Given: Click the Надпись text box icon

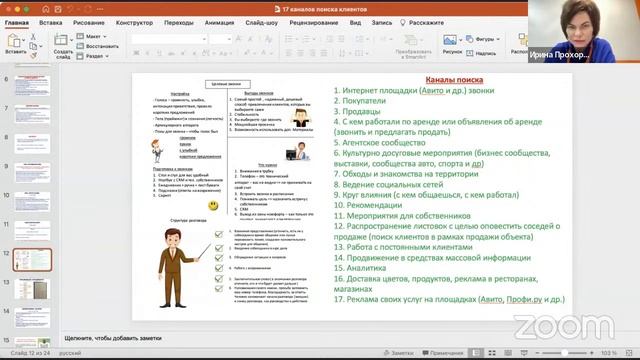Looking at the screenshot, I should pos(470,53).
